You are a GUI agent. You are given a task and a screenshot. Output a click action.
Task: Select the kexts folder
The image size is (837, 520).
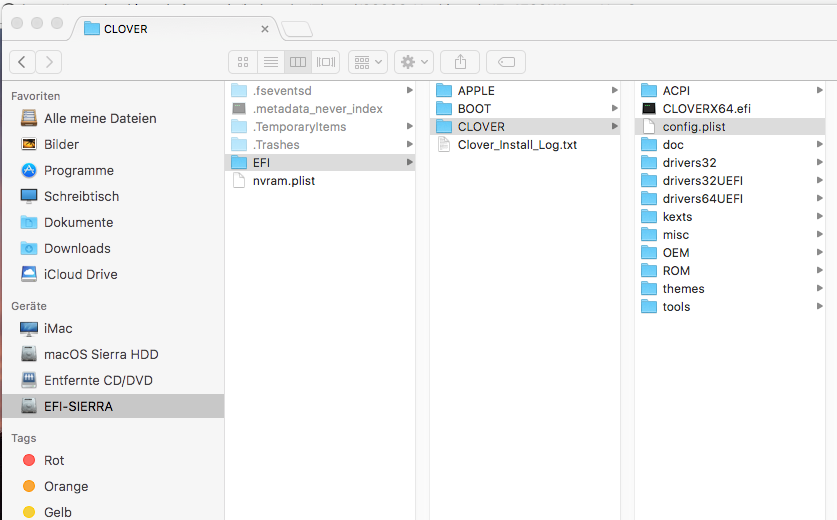point(730,217)
